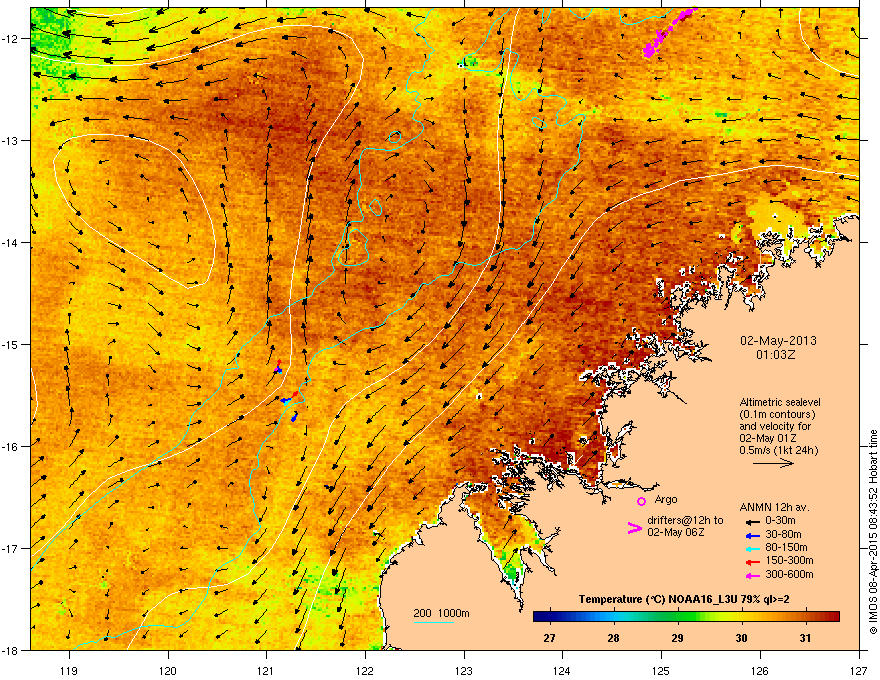Click the '122' longitude axis label
880x680 pixels.
pyautogui.click(x=365, y=670)
